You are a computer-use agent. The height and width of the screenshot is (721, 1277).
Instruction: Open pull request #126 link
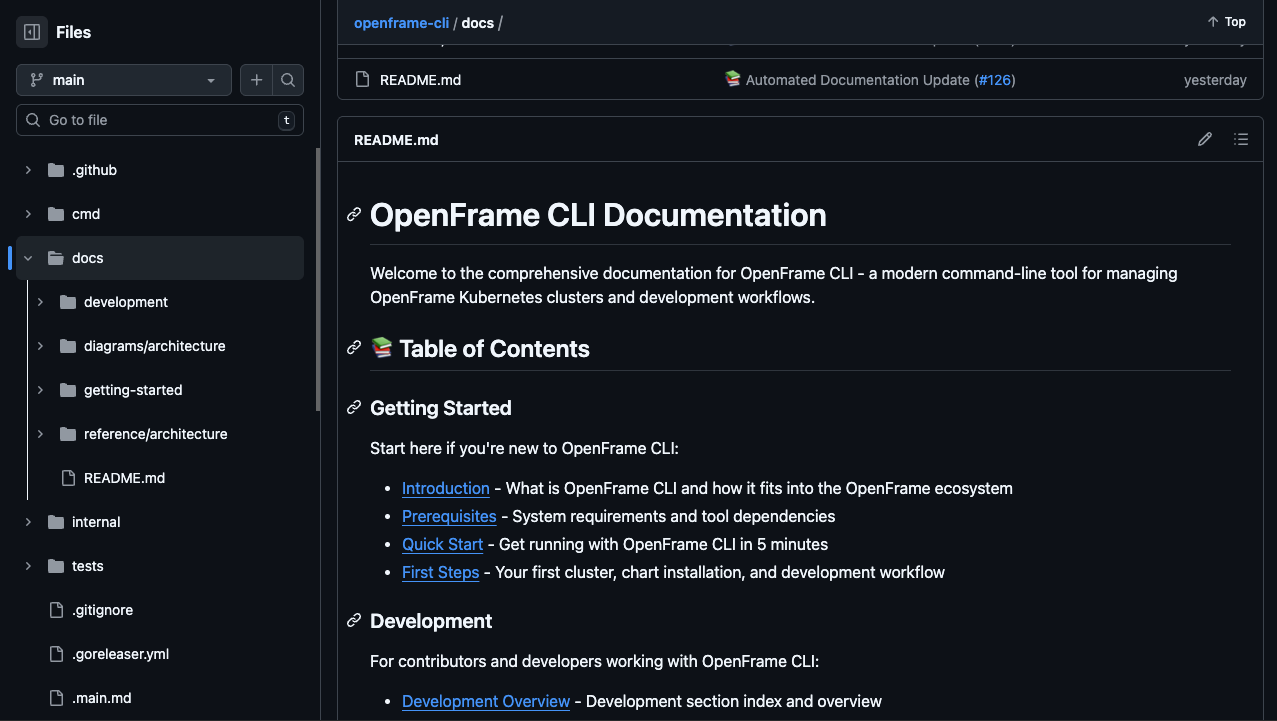click(993, 80)
